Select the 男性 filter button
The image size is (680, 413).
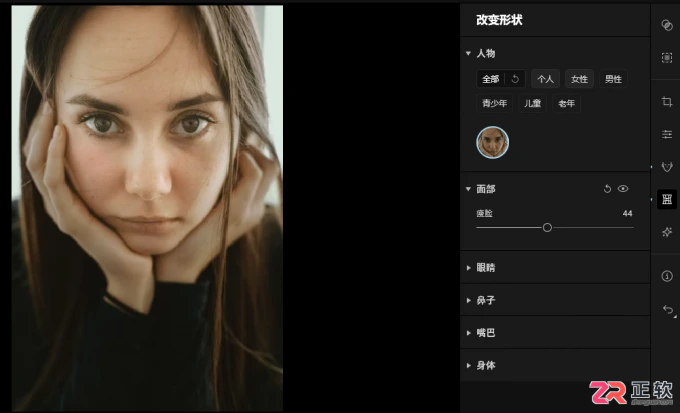point(613,79)
